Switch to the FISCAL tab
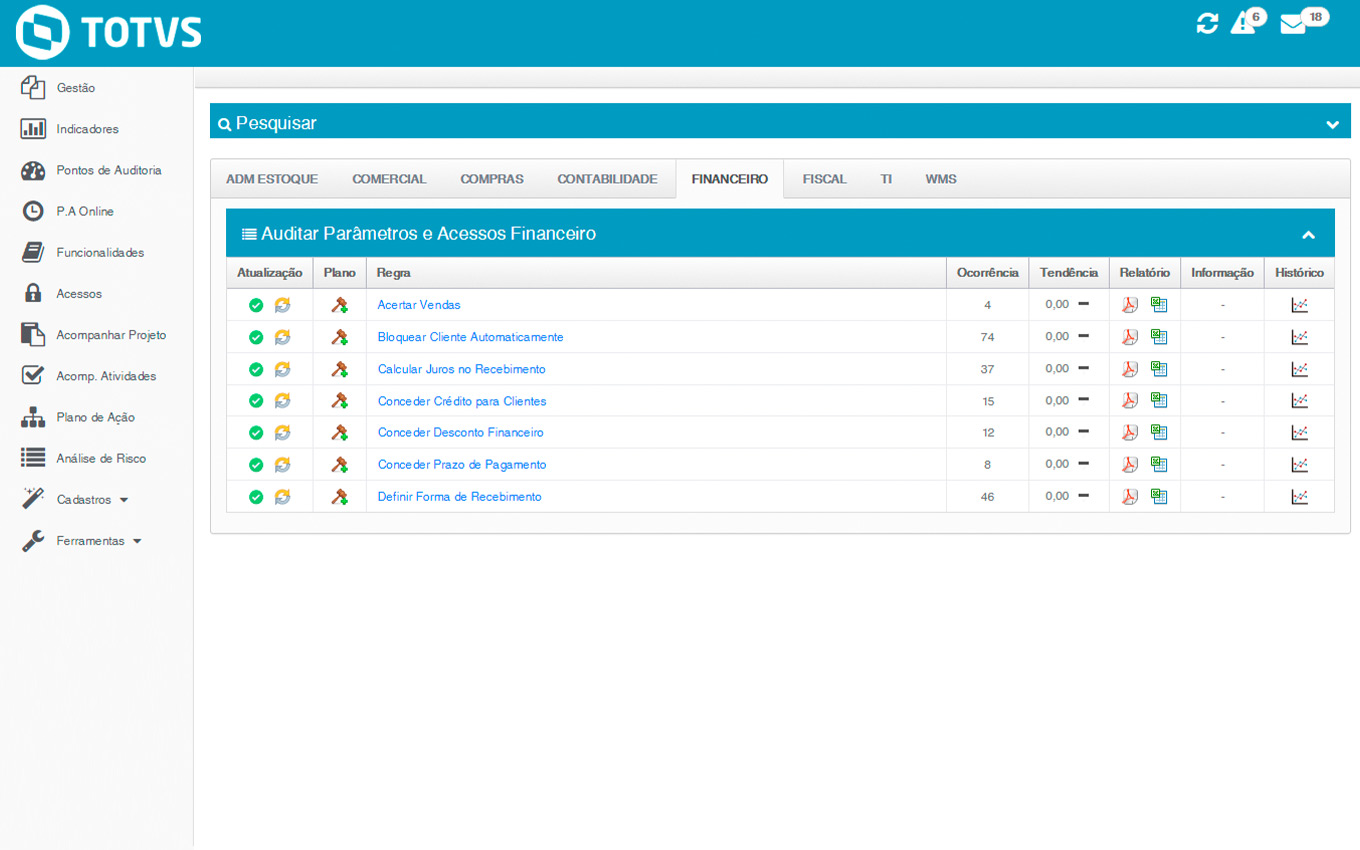1360x850 pixels. click(824, 179)
